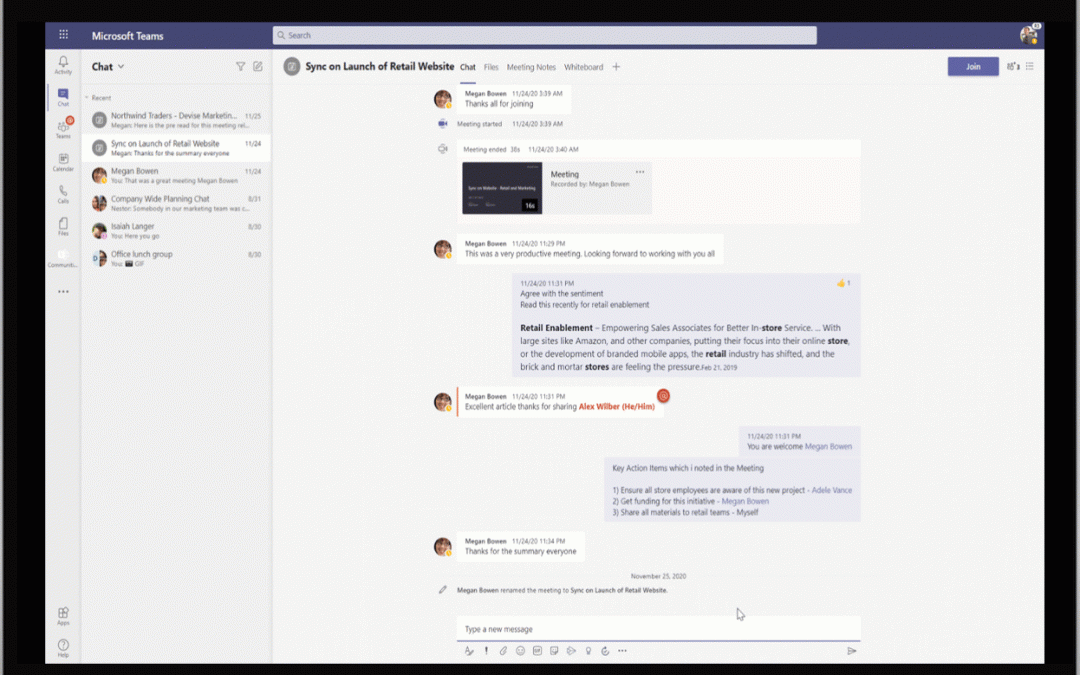Viewport: 1080px width, 675px height.
Task: Send the message with arrow icon
Action: (x=851, y=650)
